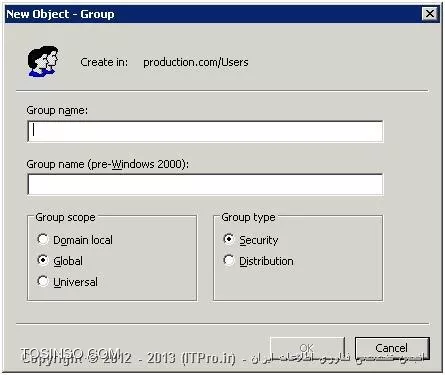Switch group type to Distribution

[x=229, y=260]
